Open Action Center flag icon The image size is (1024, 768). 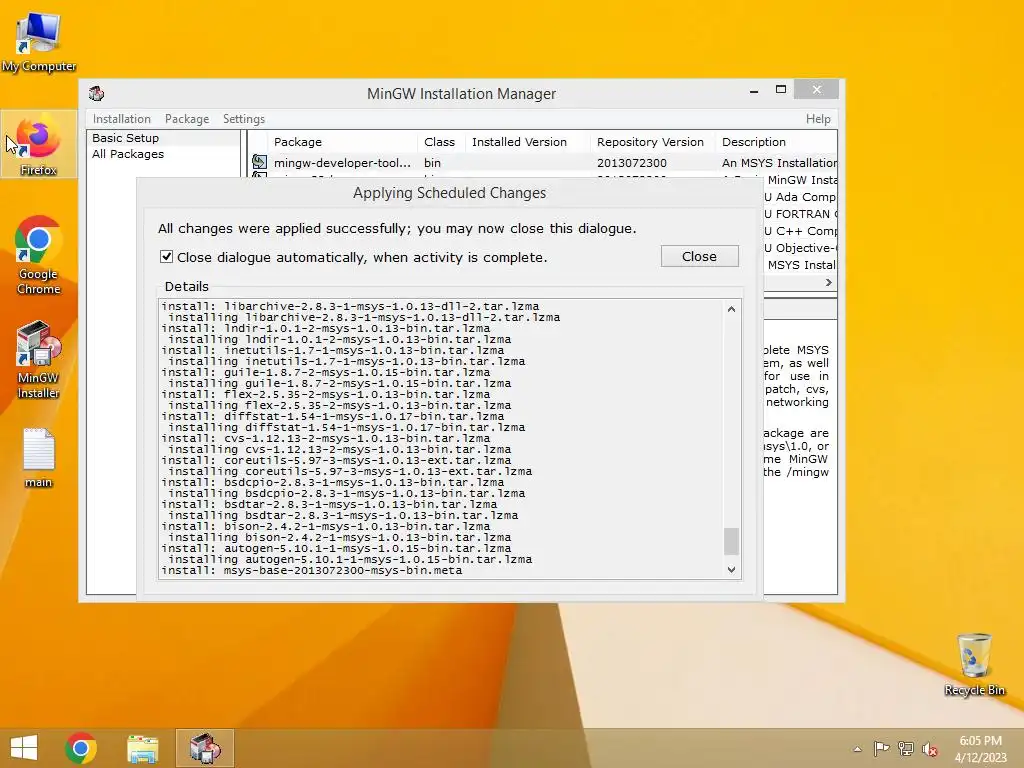point(881,748)
